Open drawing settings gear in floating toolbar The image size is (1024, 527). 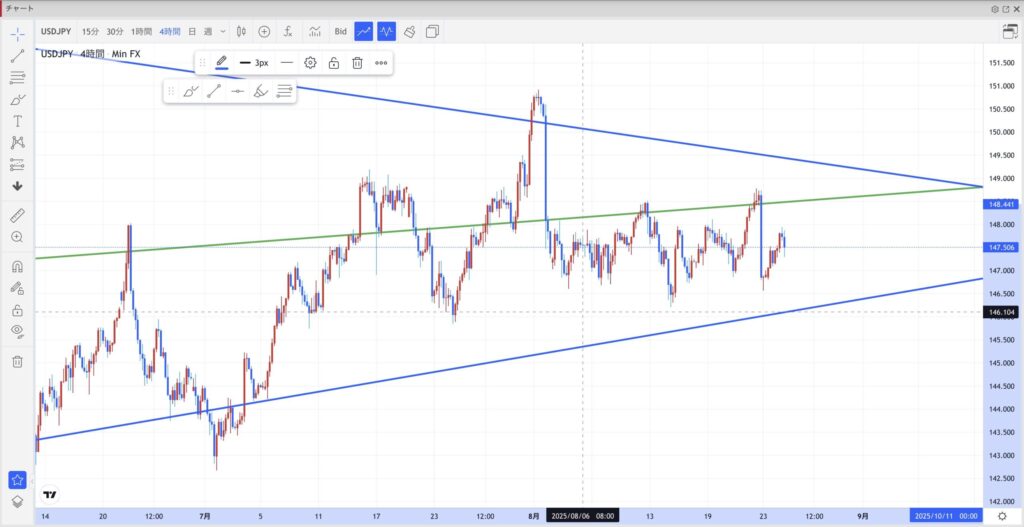[310, 63]
